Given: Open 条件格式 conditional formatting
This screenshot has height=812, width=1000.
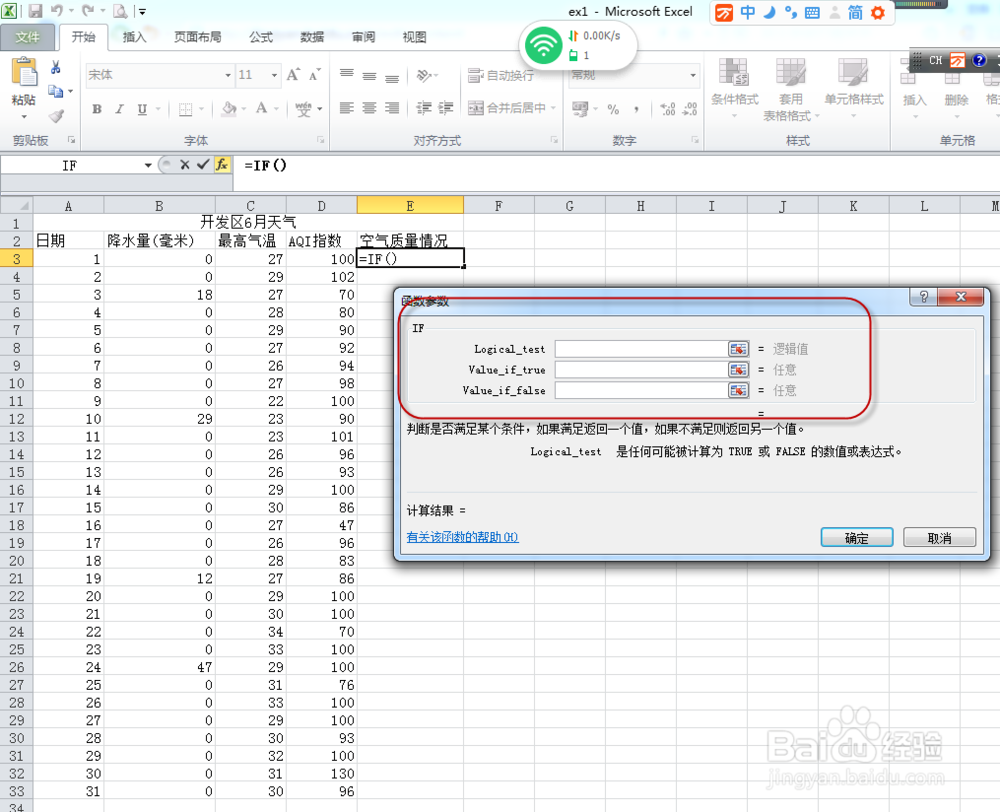Looking at the screenshot, I should pyautogui.click(x=735, y=88).
